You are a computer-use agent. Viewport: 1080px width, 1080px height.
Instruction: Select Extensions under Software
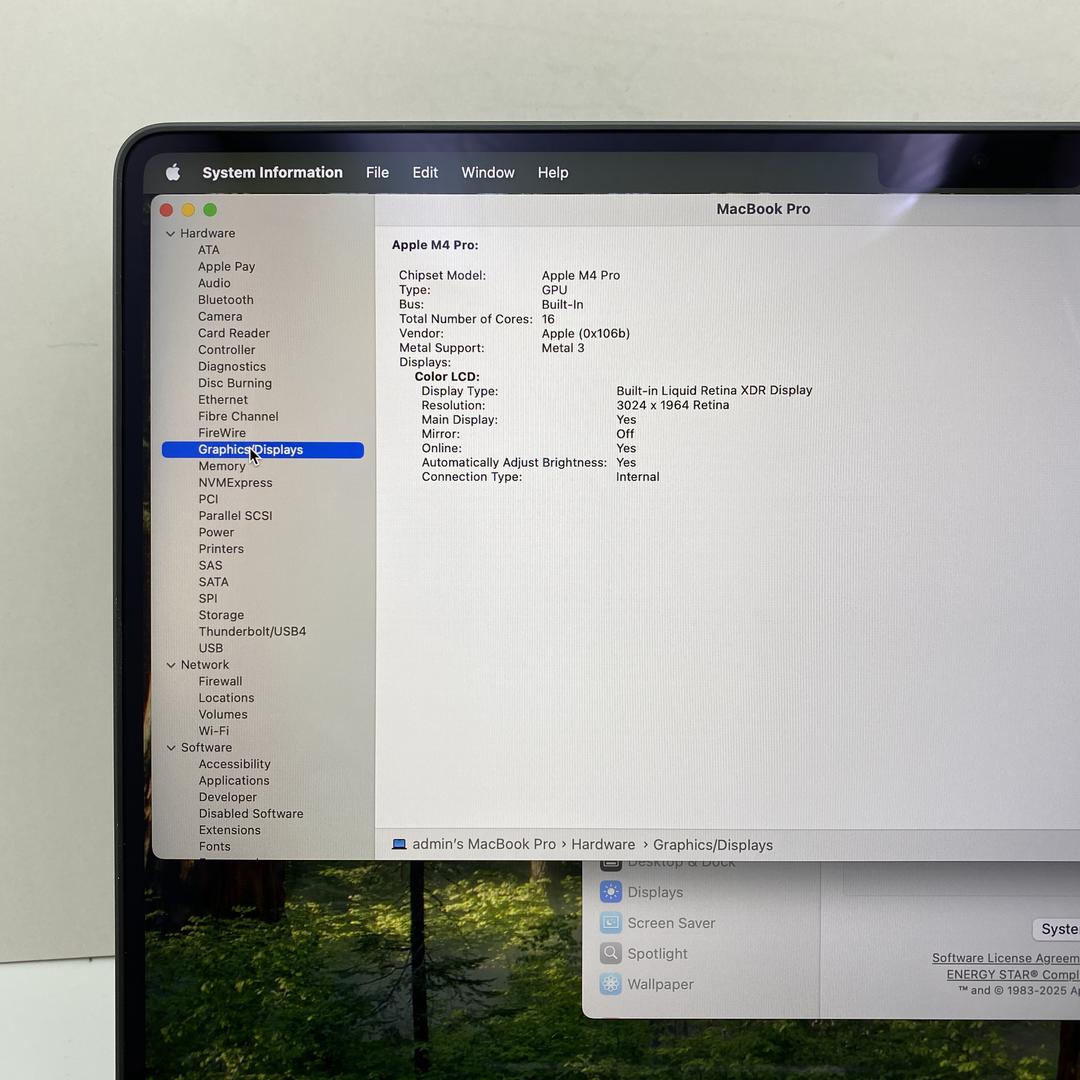click(230, 830)
